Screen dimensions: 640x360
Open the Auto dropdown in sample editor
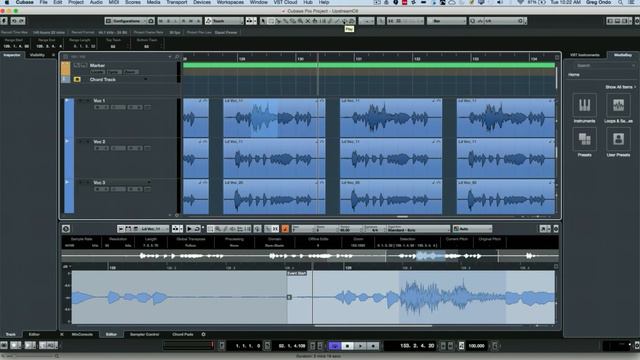coord(472,229)
